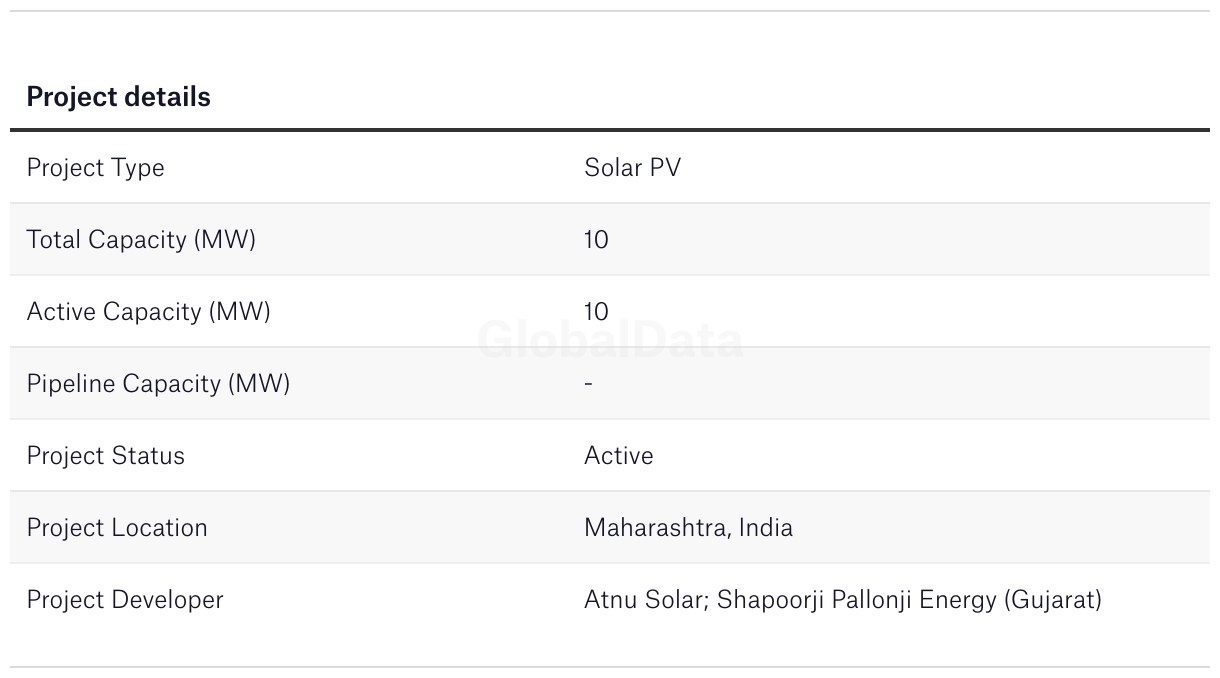Screen dimensions: 1220x678
Task: Click the Project Location table row
Action: coord(610,527)
